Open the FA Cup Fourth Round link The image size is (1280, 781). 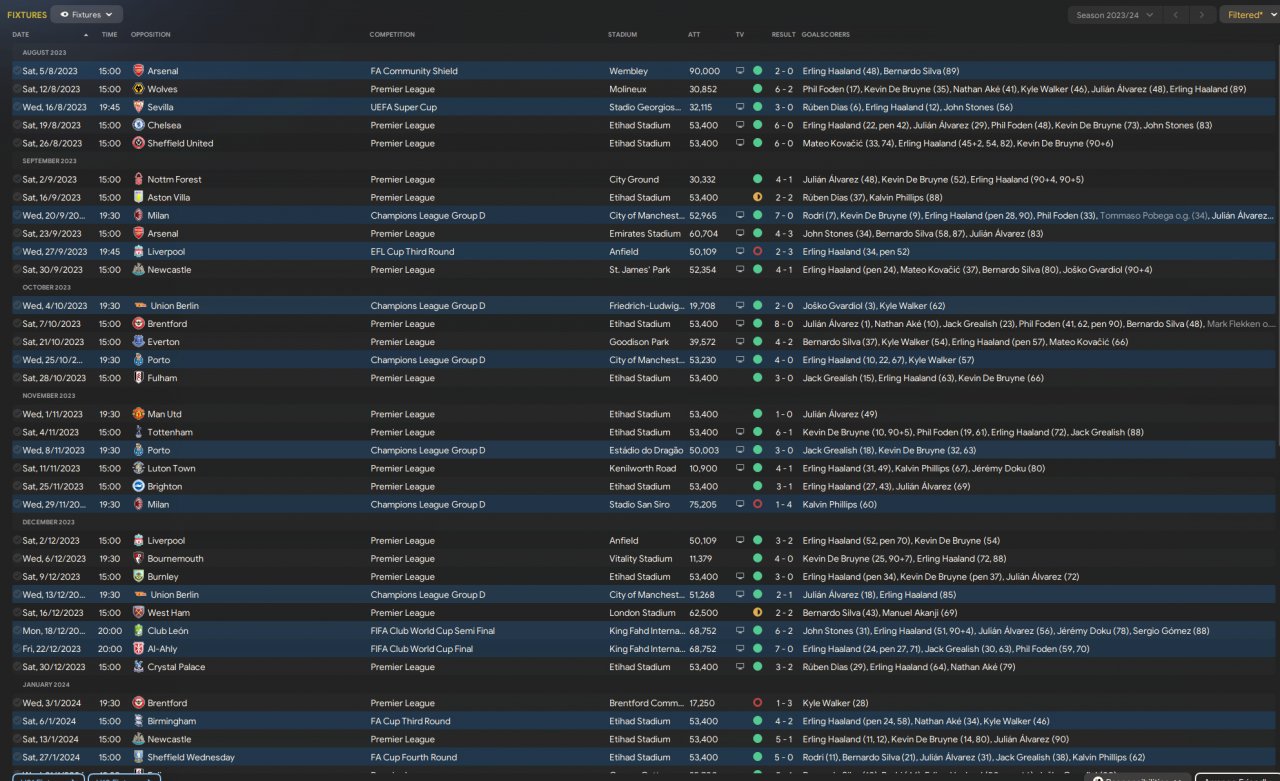(414, 757)
